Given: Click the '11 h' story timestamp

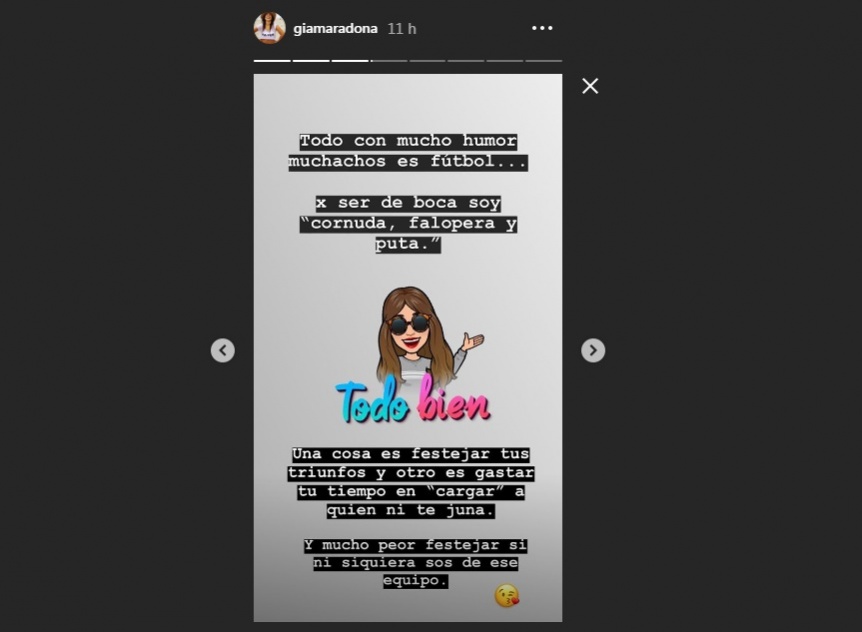Looking at the screenshot, I should (x=402, y=29).
